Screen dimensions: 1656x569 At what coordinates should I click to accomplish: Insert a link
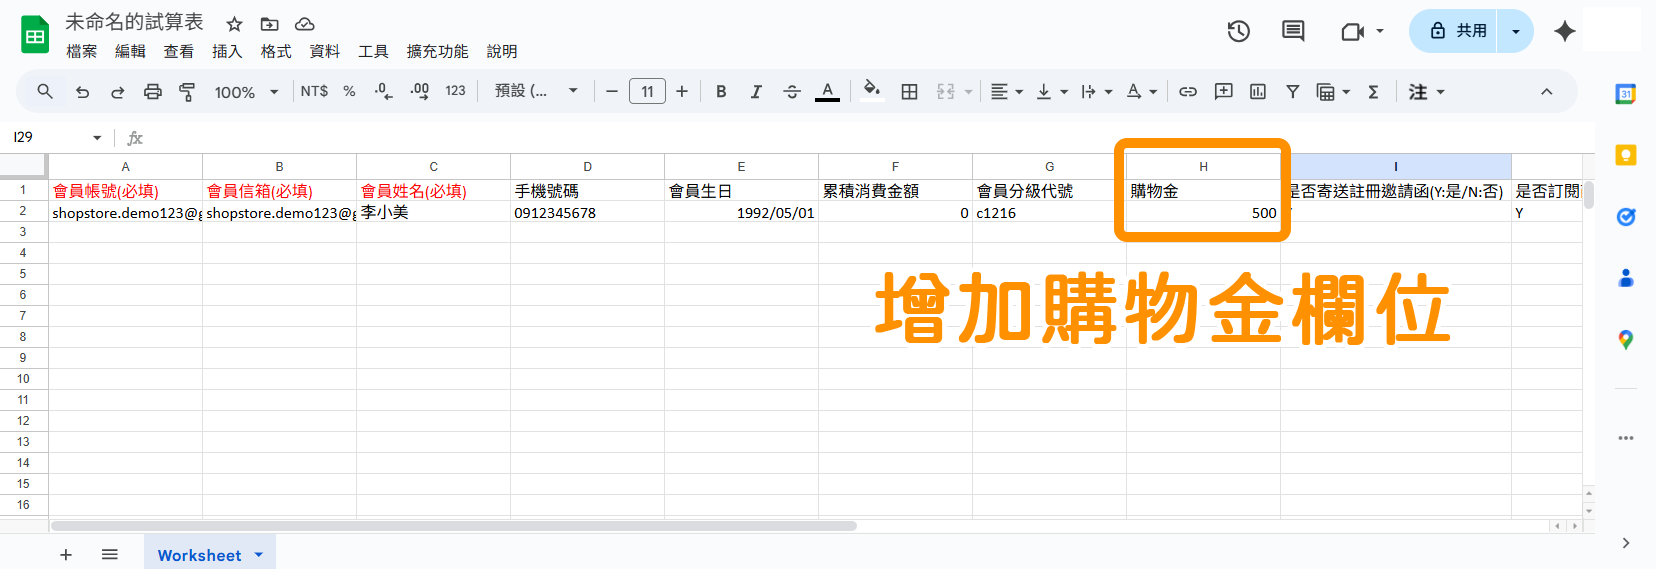point(1188,92)
